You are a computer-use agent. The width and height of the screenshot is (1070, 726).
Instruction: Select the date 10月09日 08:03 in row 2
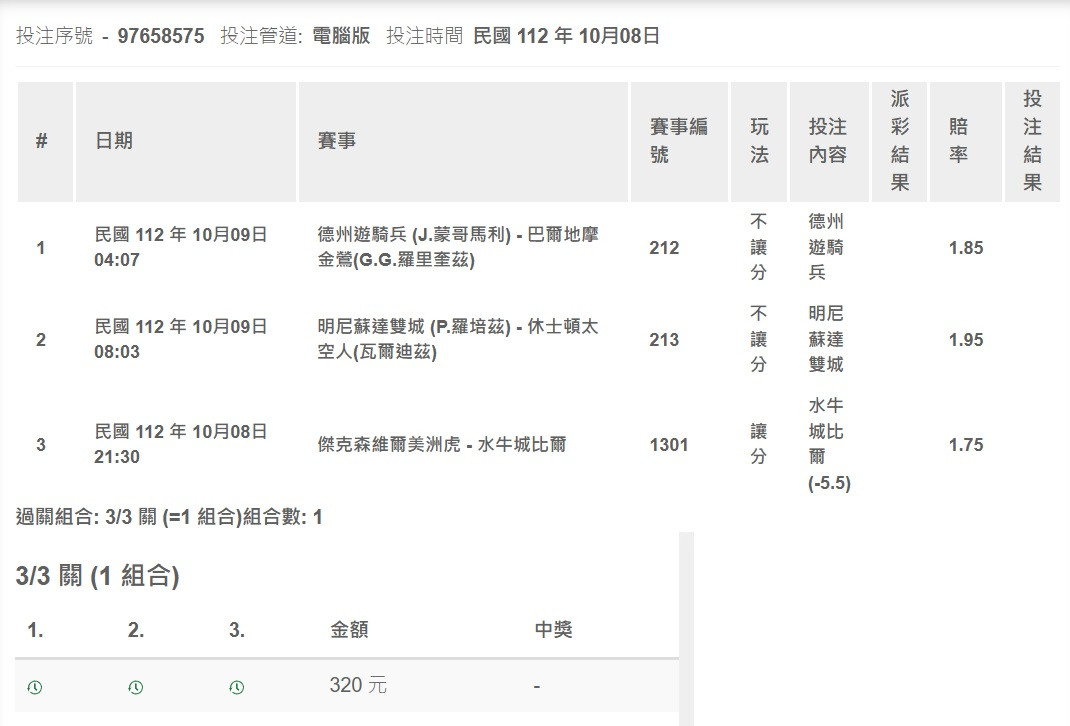click(x=180, y=339)
